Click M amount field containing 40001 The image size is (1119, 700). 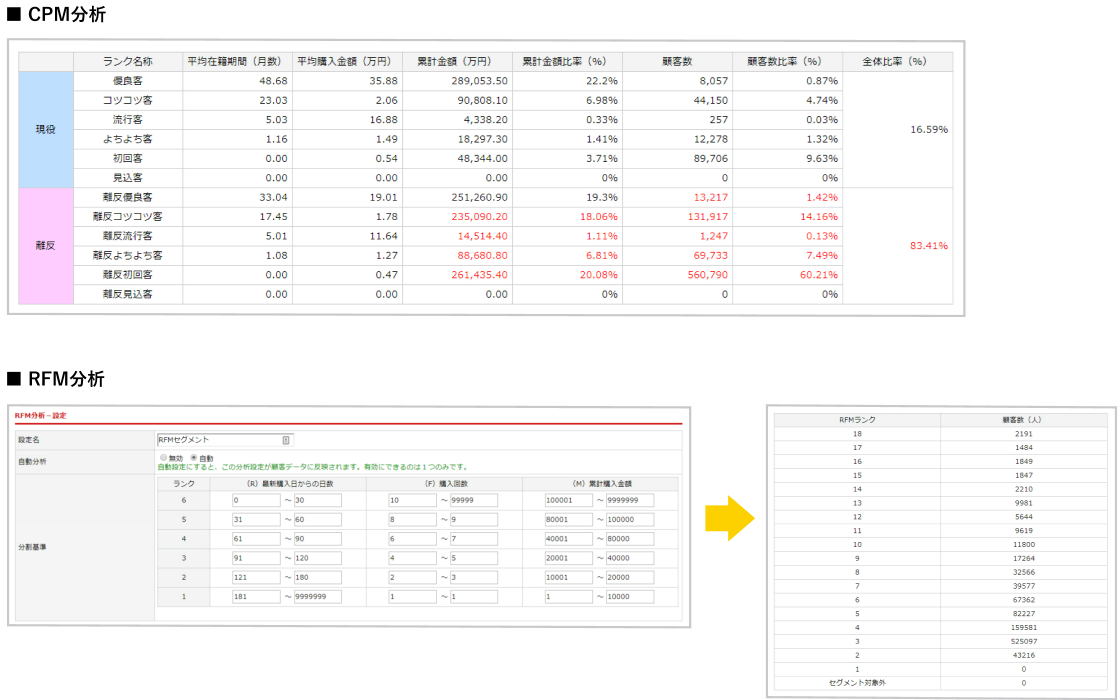click(569, 539)
